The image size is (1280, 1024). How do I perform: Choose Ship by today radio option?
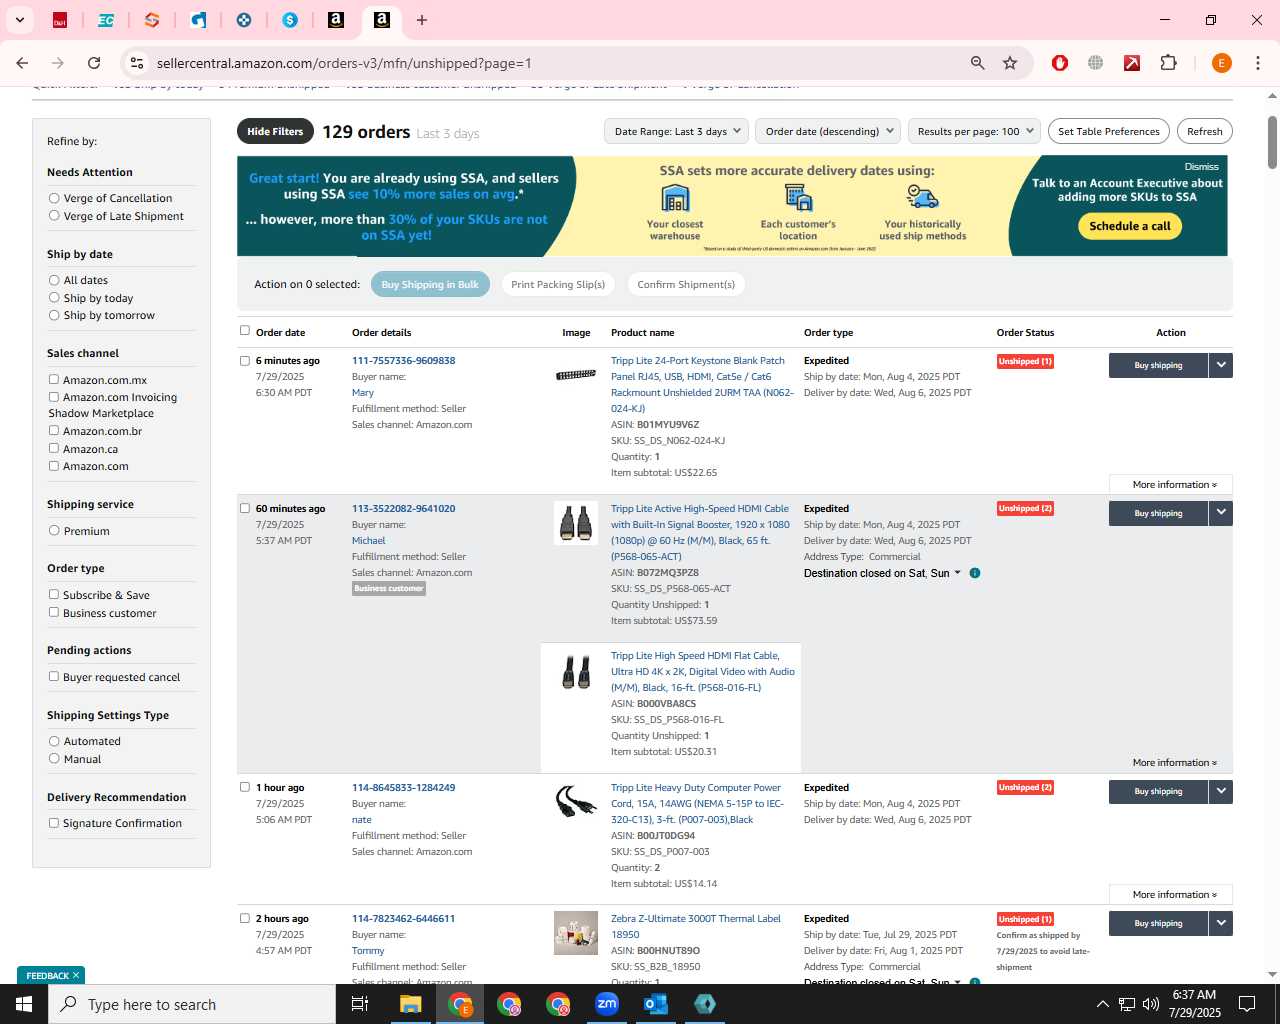coord(54,298)
